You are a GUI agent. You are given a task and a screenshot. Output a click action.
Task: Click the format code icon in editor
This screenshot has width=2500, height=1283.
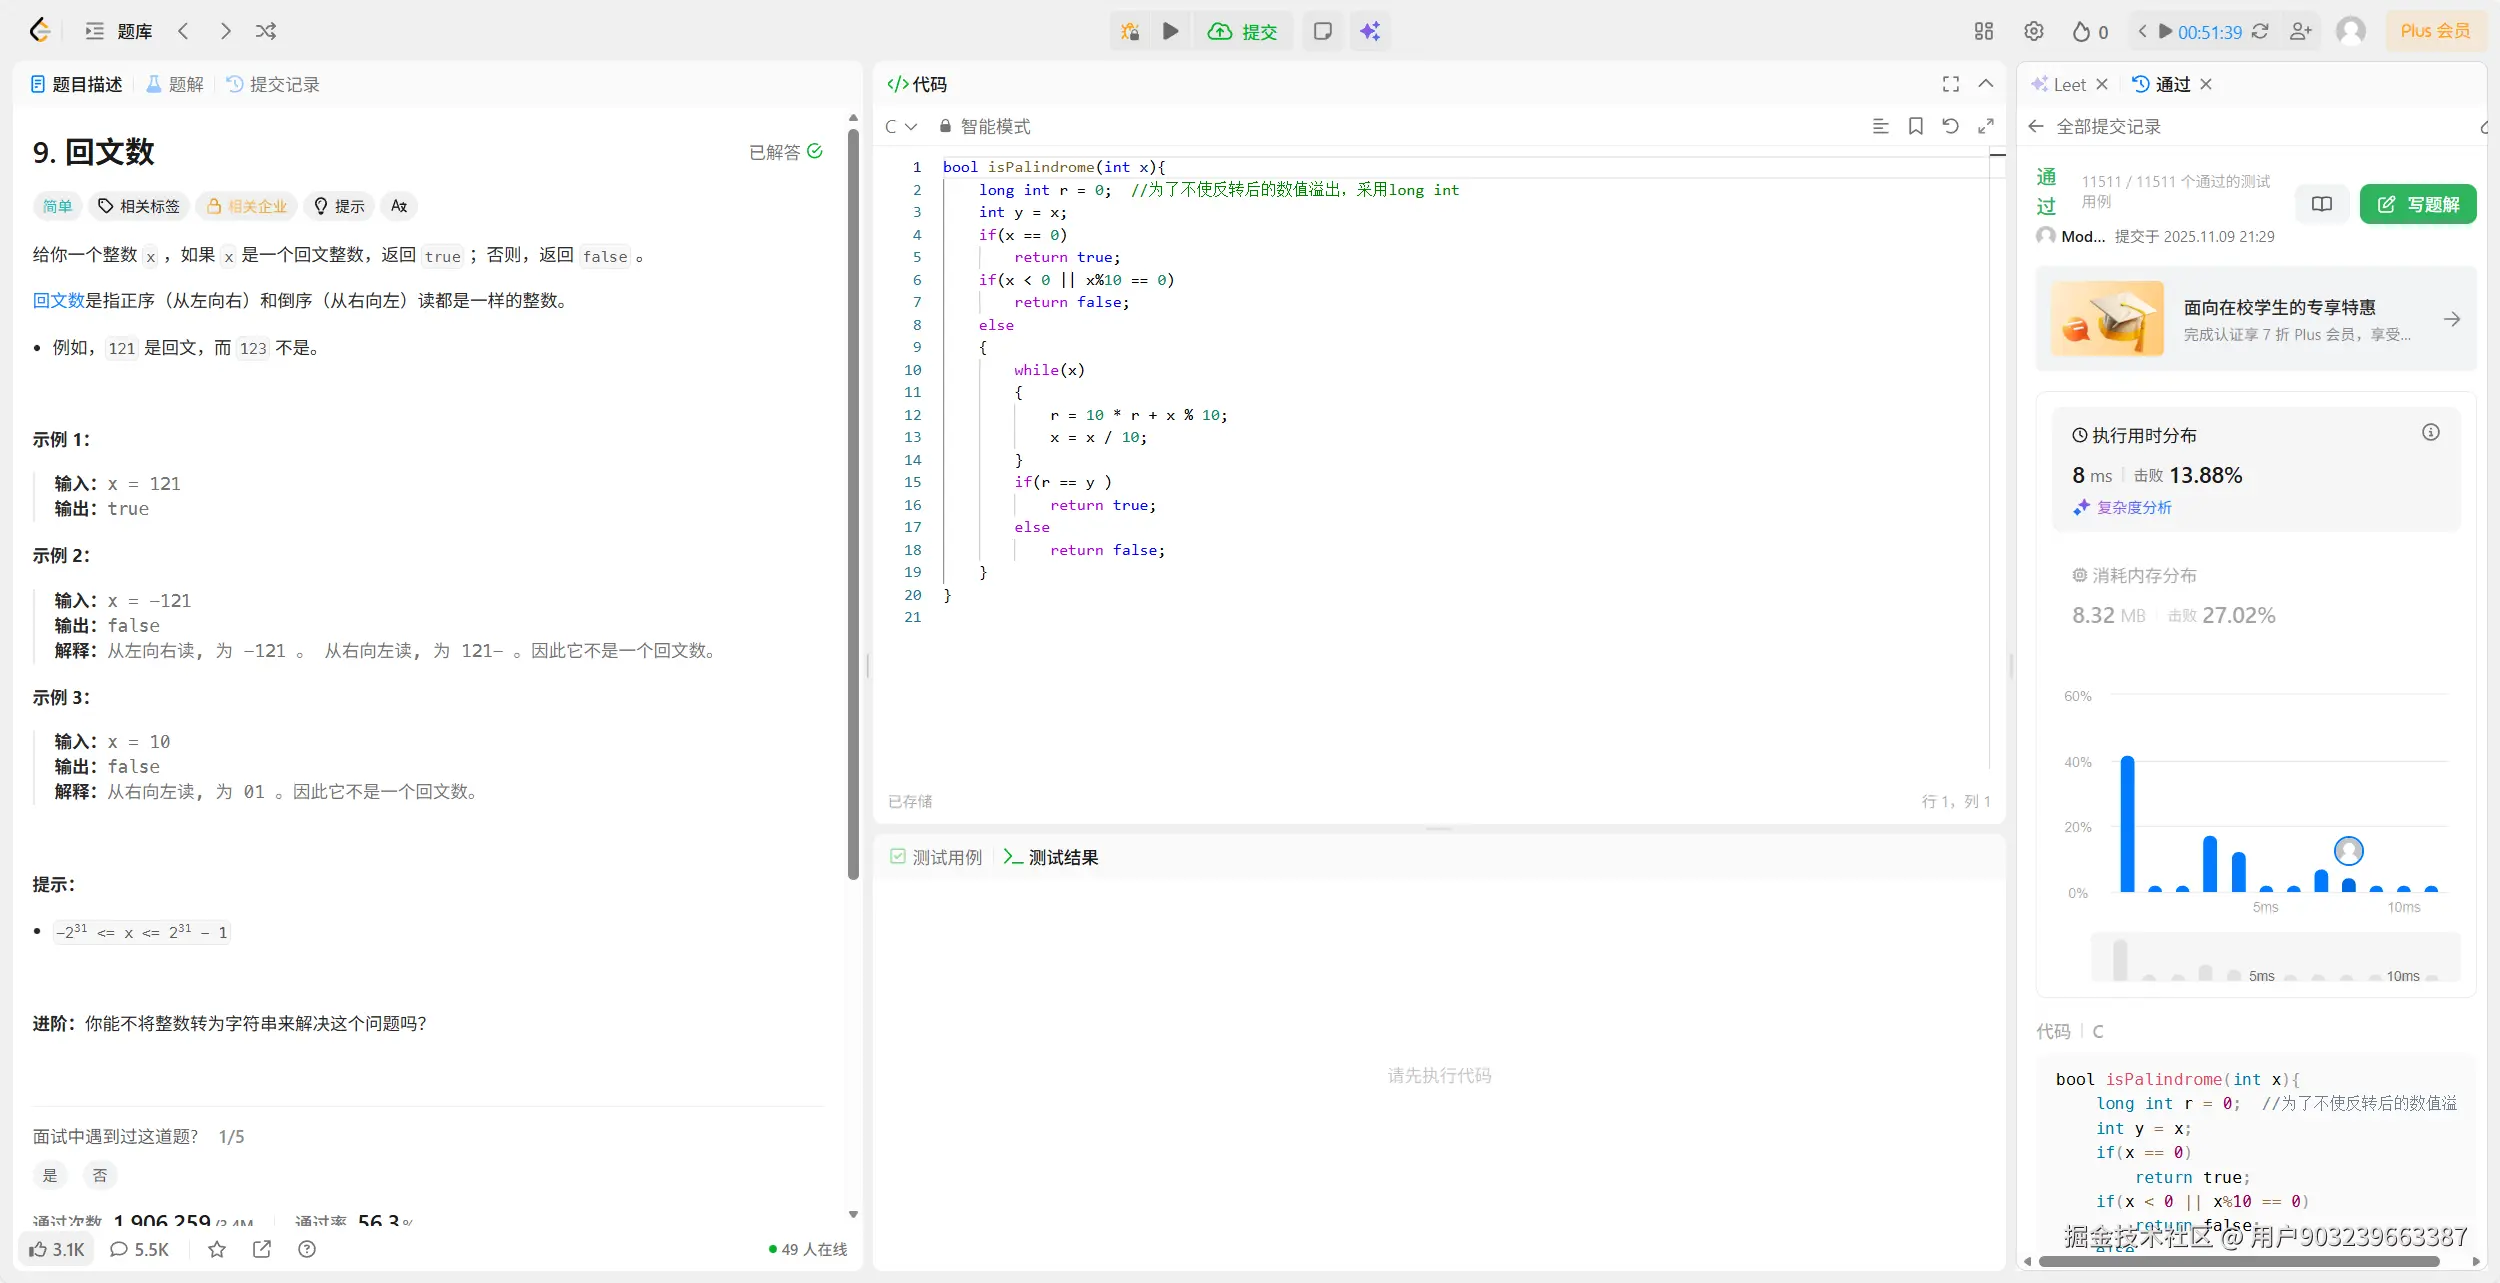[1880, 126]
